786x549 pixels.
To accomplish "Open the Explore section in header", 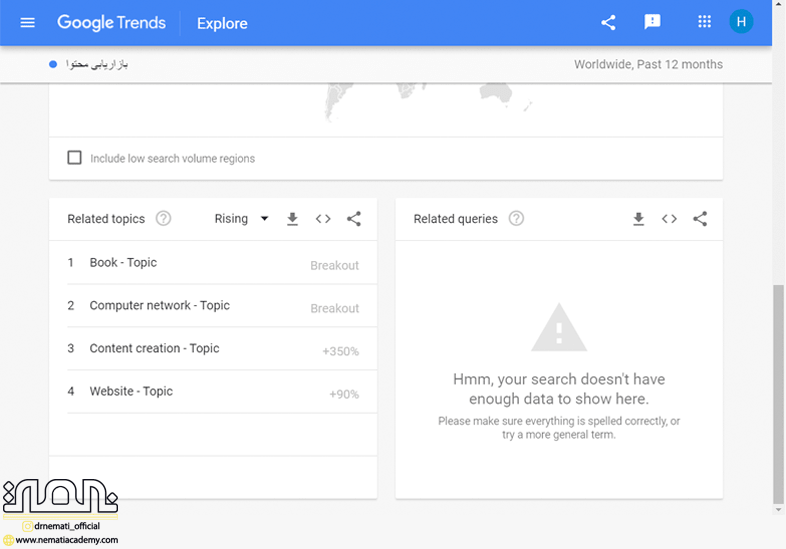I will pyautogui.click(x=222, y=23).
